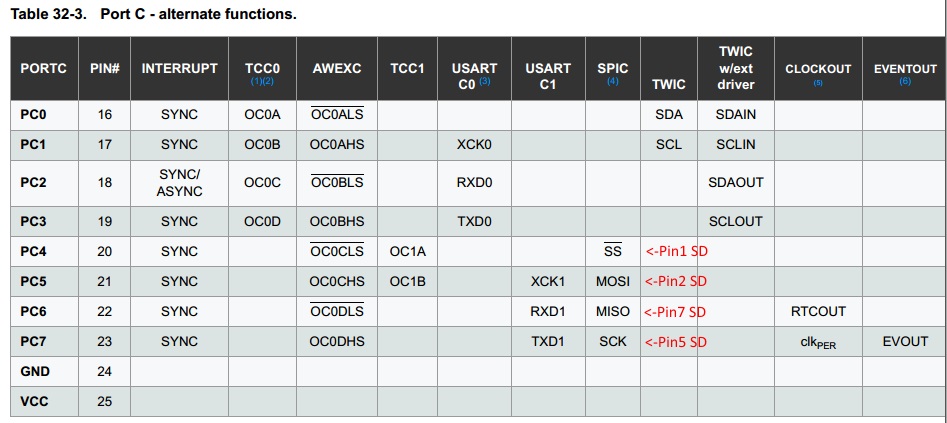
Task: Click the TCC0 footnote reference (1)(2)
Action: click(262, 82)
